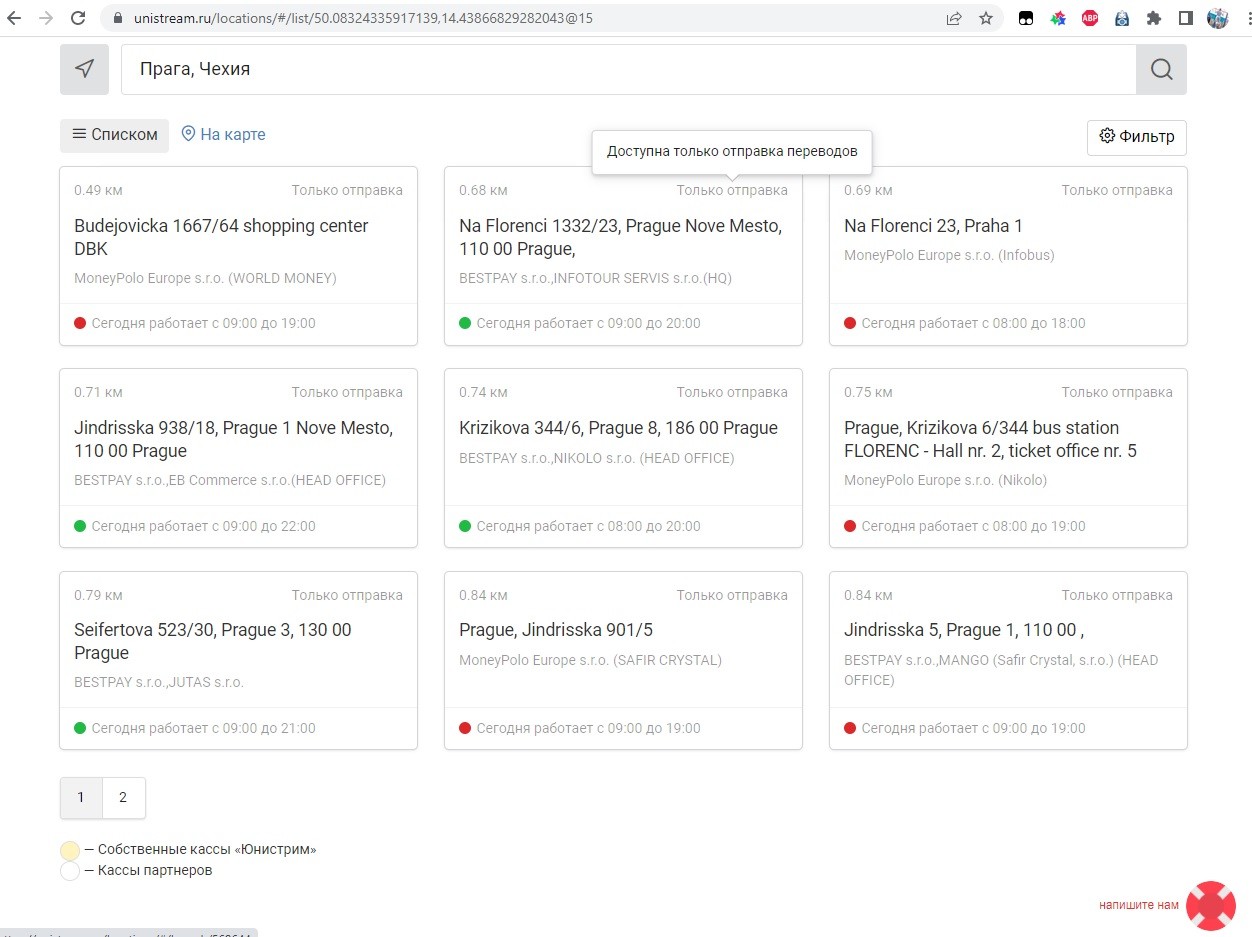The height and width of the screenshot is (937, 1252).
Task: Click the browser back arrow
Action: point(14,18)
